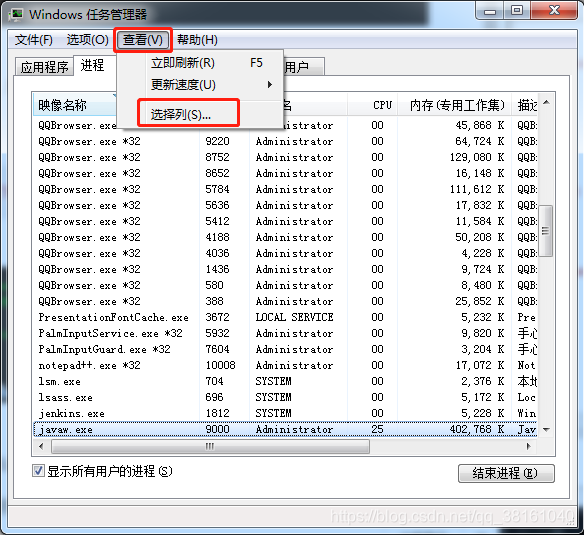Click the LOCAL SERVICE user name cell
The height and width of the screenshot is (535, 584).
click(294, 317)
